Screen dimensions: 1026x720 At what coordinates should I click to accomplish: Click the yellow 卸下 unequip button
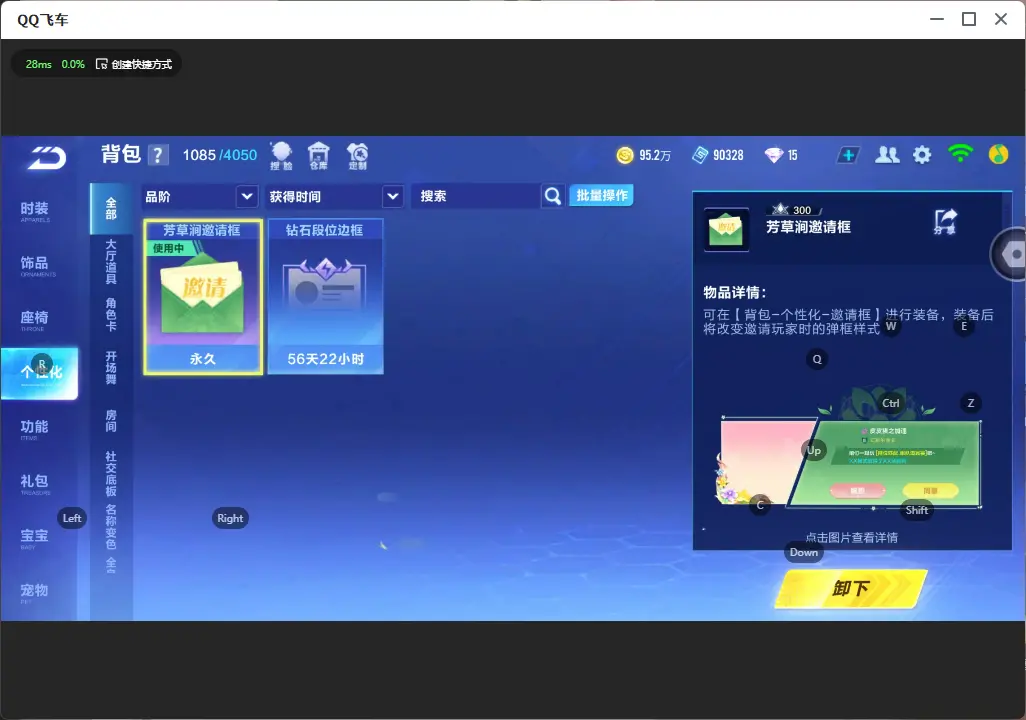(851, 588)
